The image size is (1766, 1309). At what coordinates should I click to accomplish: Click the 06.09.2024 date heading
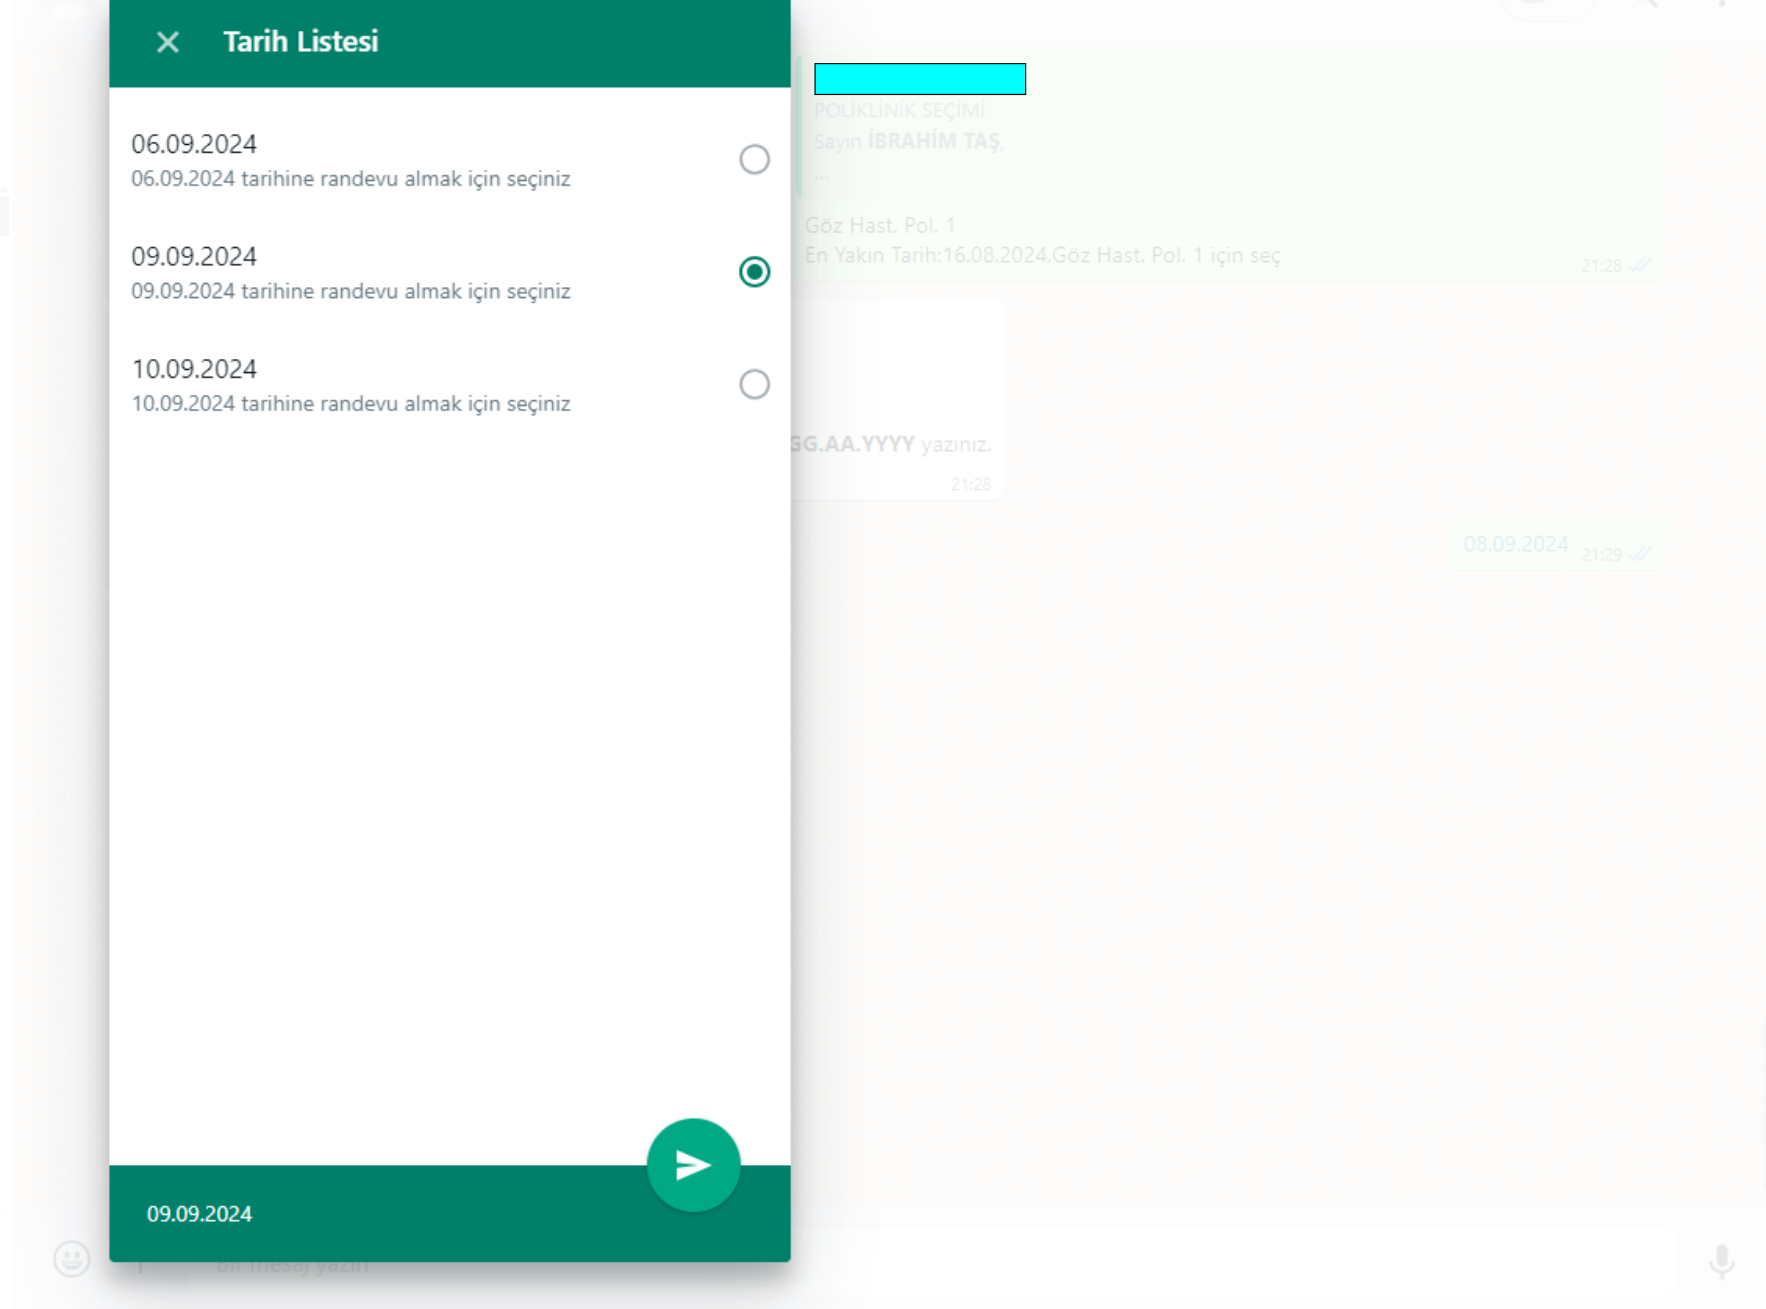point(194,144)
